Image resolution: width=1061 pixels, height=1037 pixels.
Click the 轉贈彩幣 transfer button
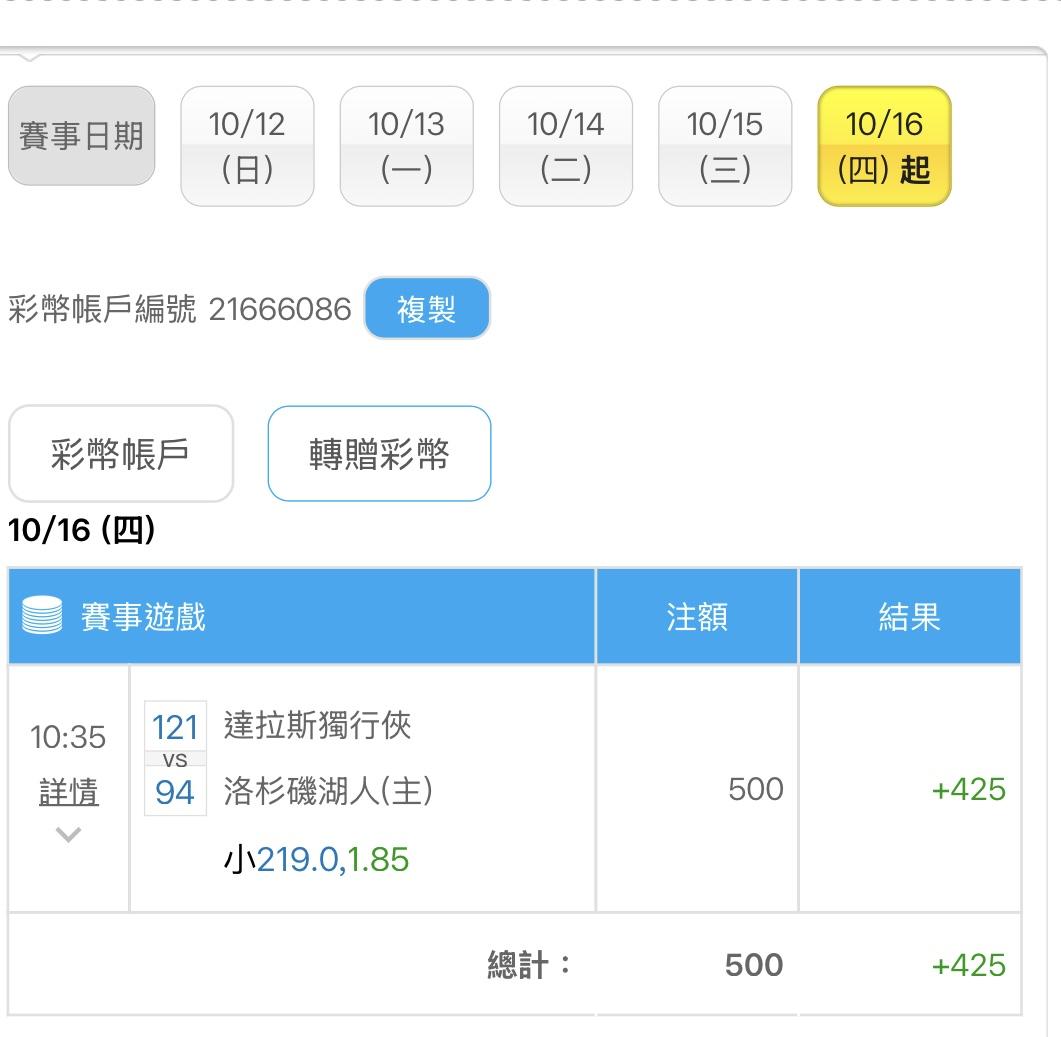pyautogui.click(x=379, y=454)
